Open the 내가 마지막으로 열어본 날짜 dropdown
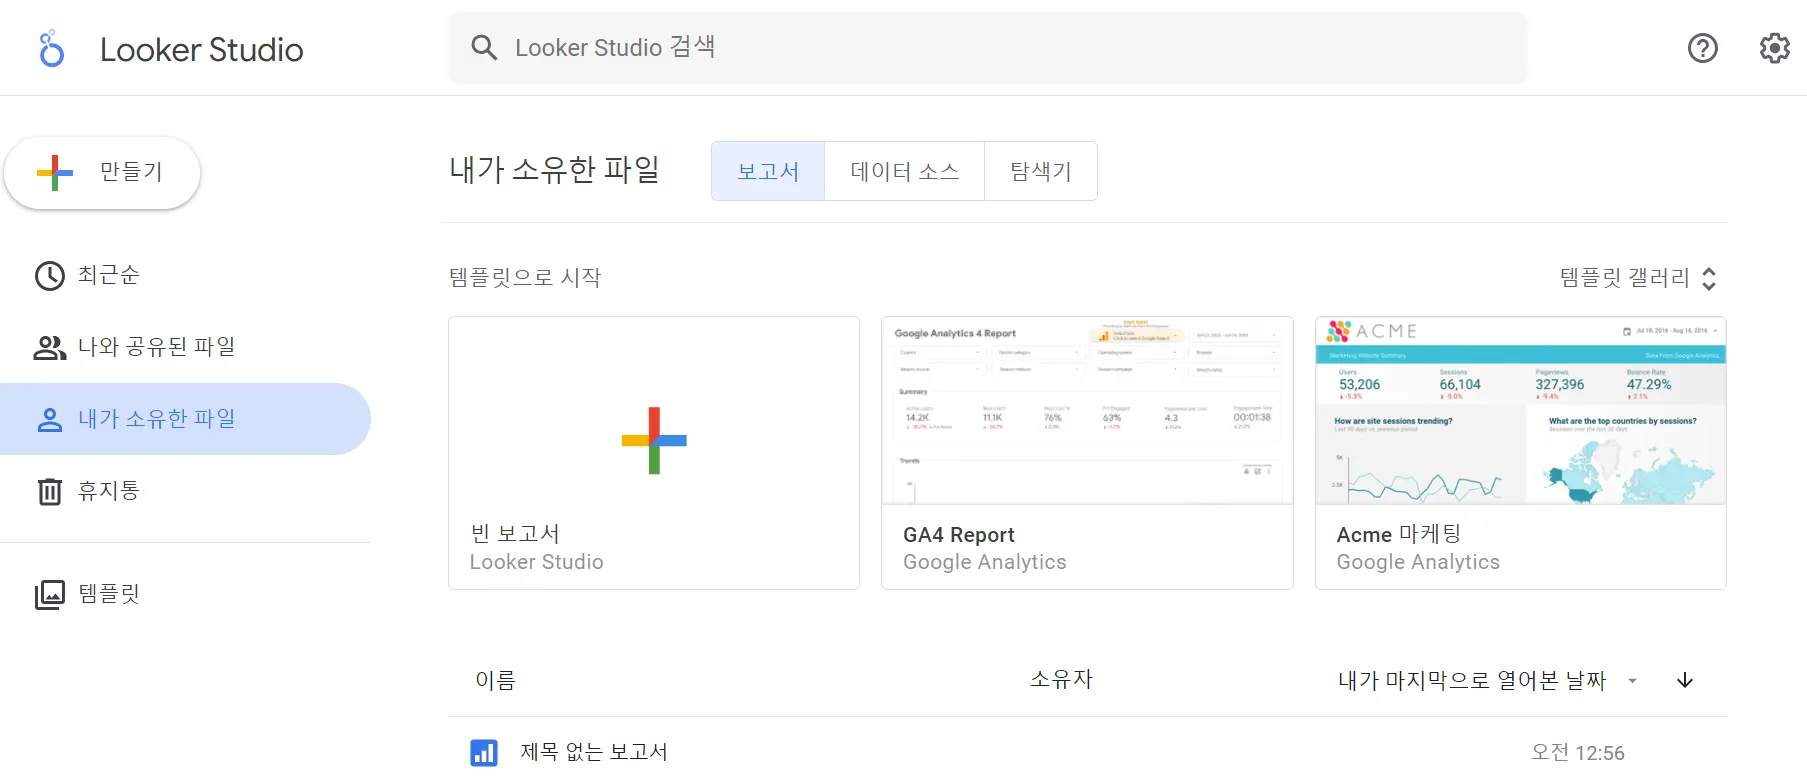 pos(1488,680)
